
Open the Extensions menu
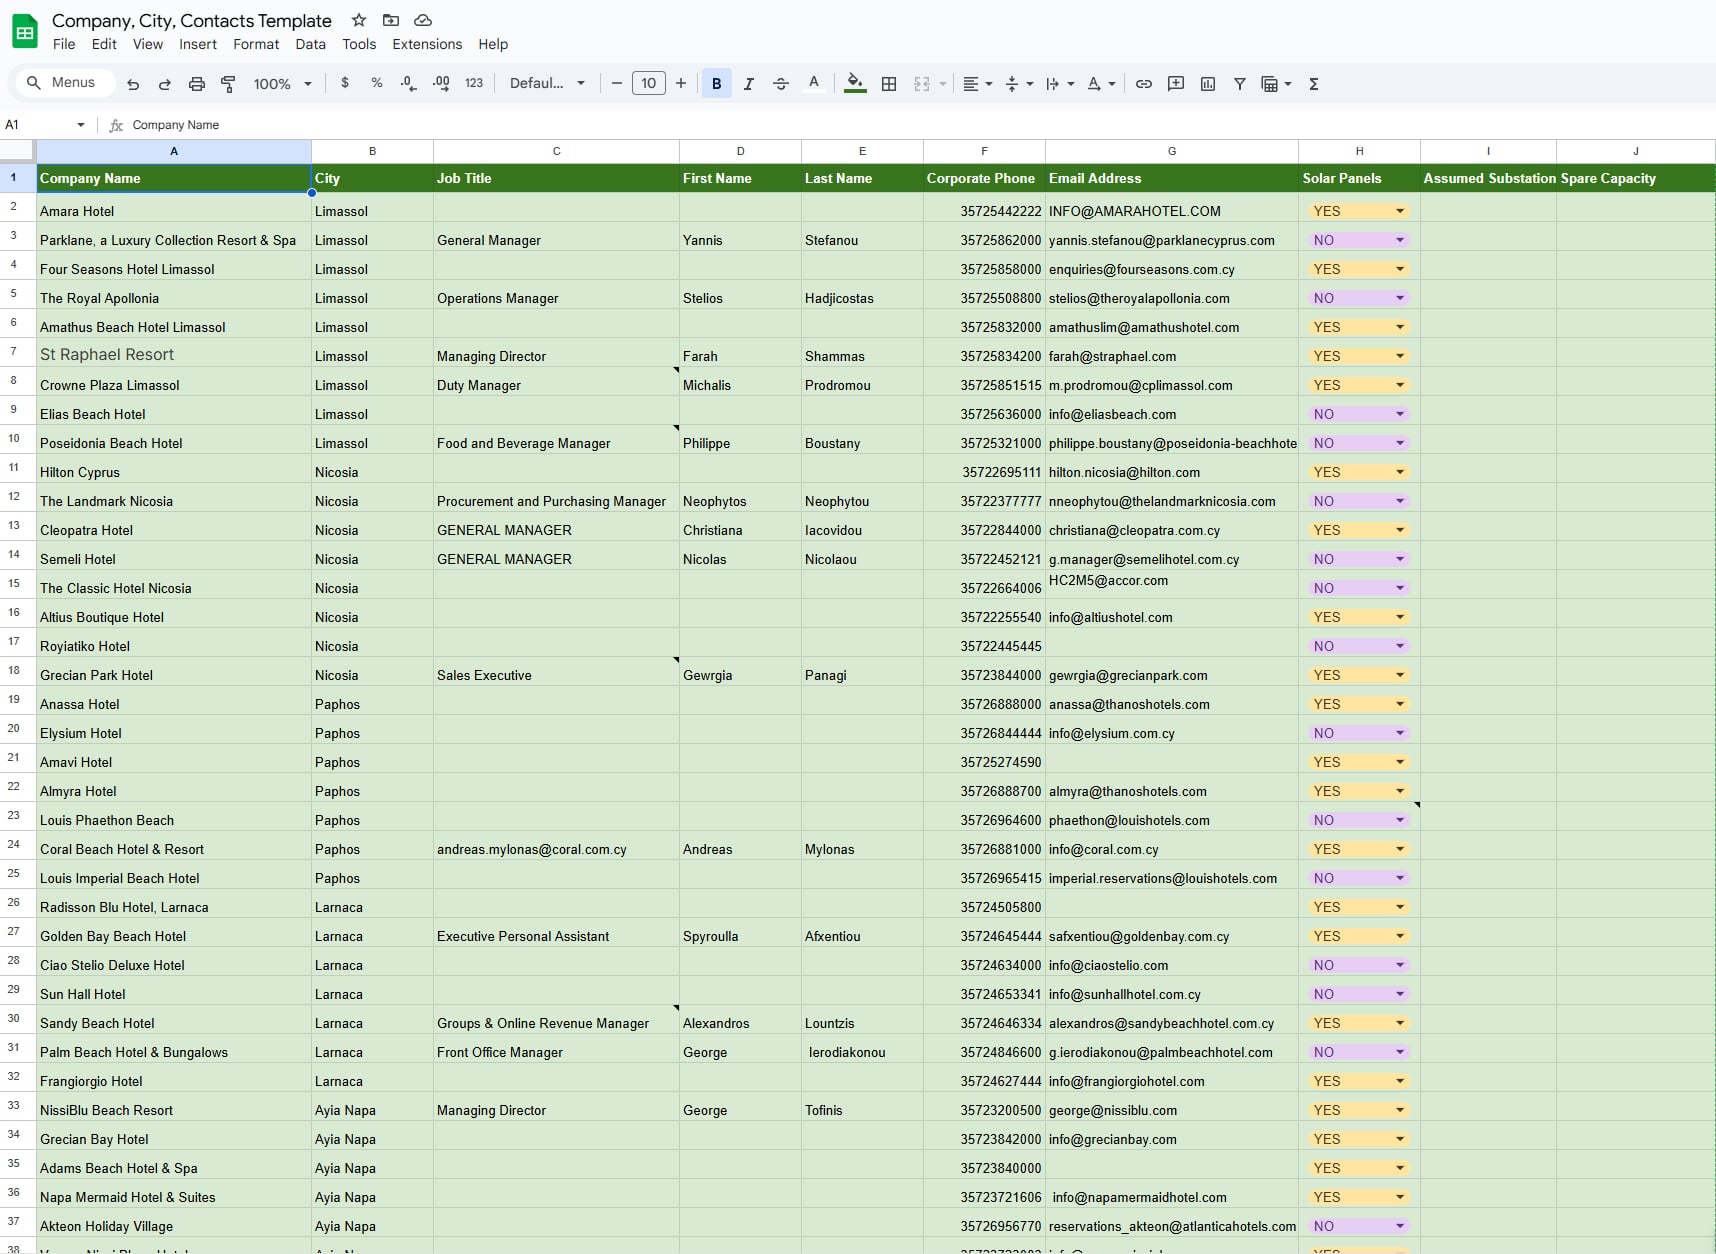tap(427, 44)
